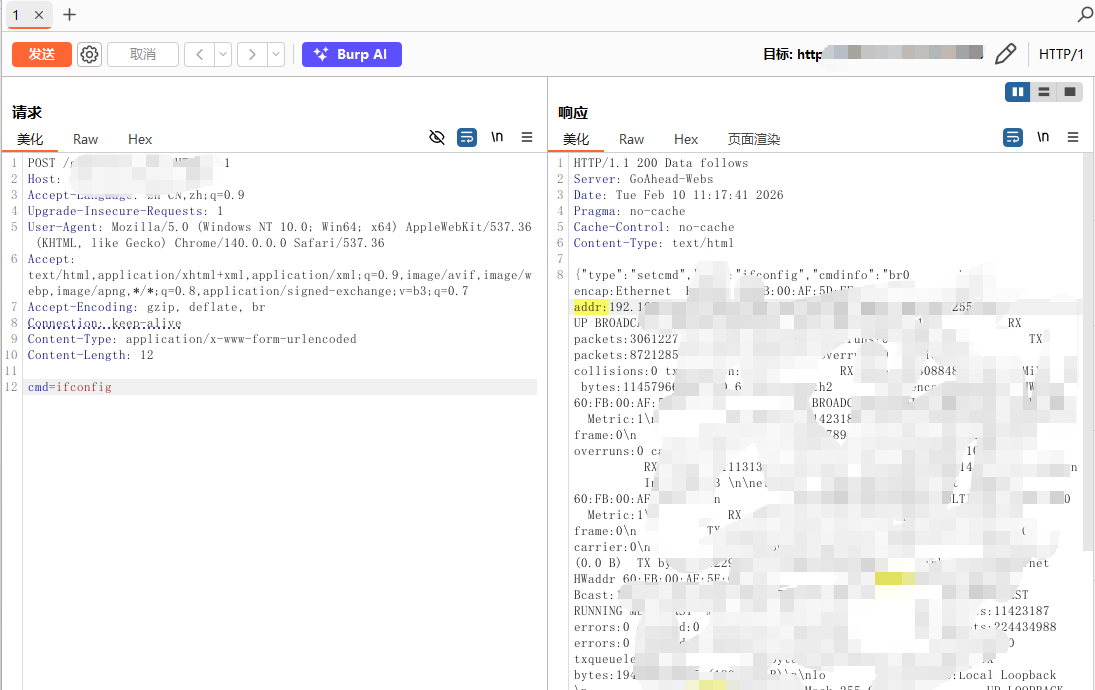Image resolution: width=1095 pixels, height=690 pixels.
Task: Open the request settings gear icon
Action: [x=90, y=54]
